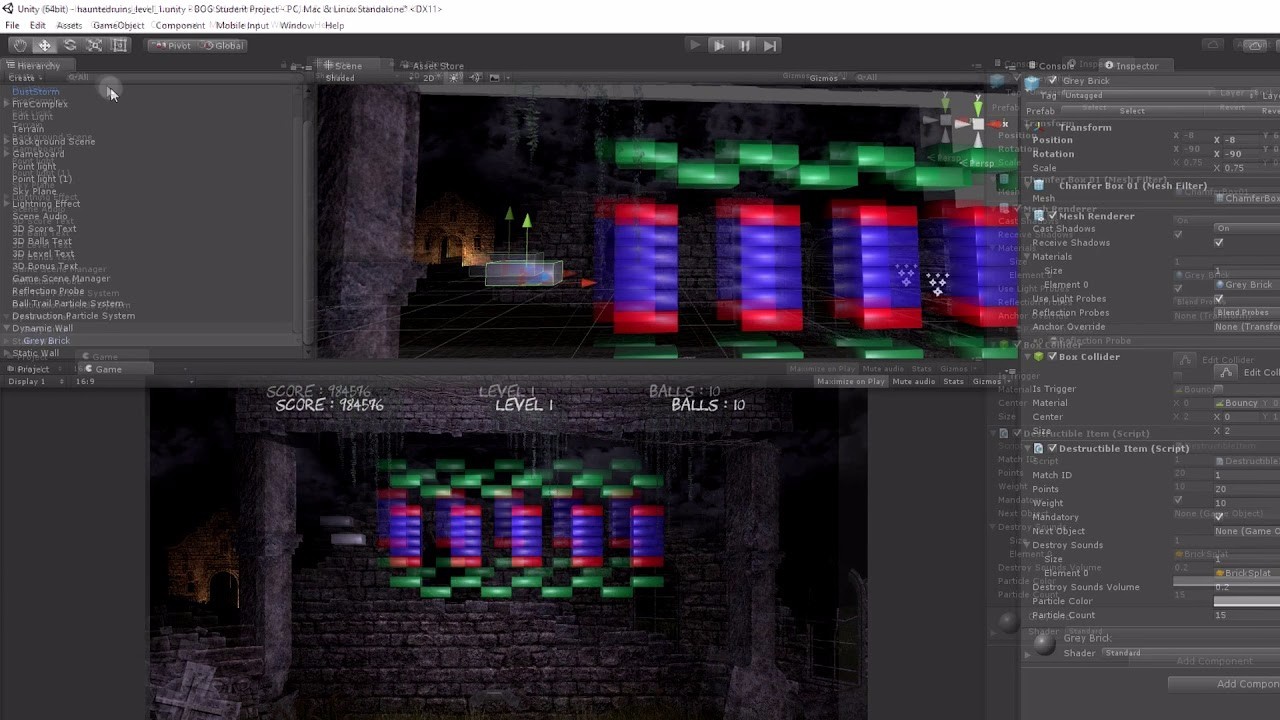Click the Pause button
The height and width of the screenshot is (720, 1280).
744,45
